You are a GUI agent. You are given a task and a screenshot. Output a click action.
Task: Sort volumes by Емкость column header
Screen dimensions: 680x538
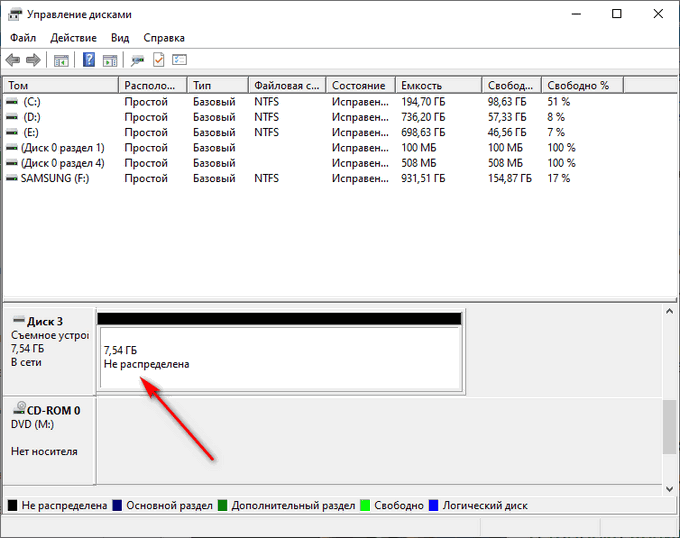click(438, 85)
